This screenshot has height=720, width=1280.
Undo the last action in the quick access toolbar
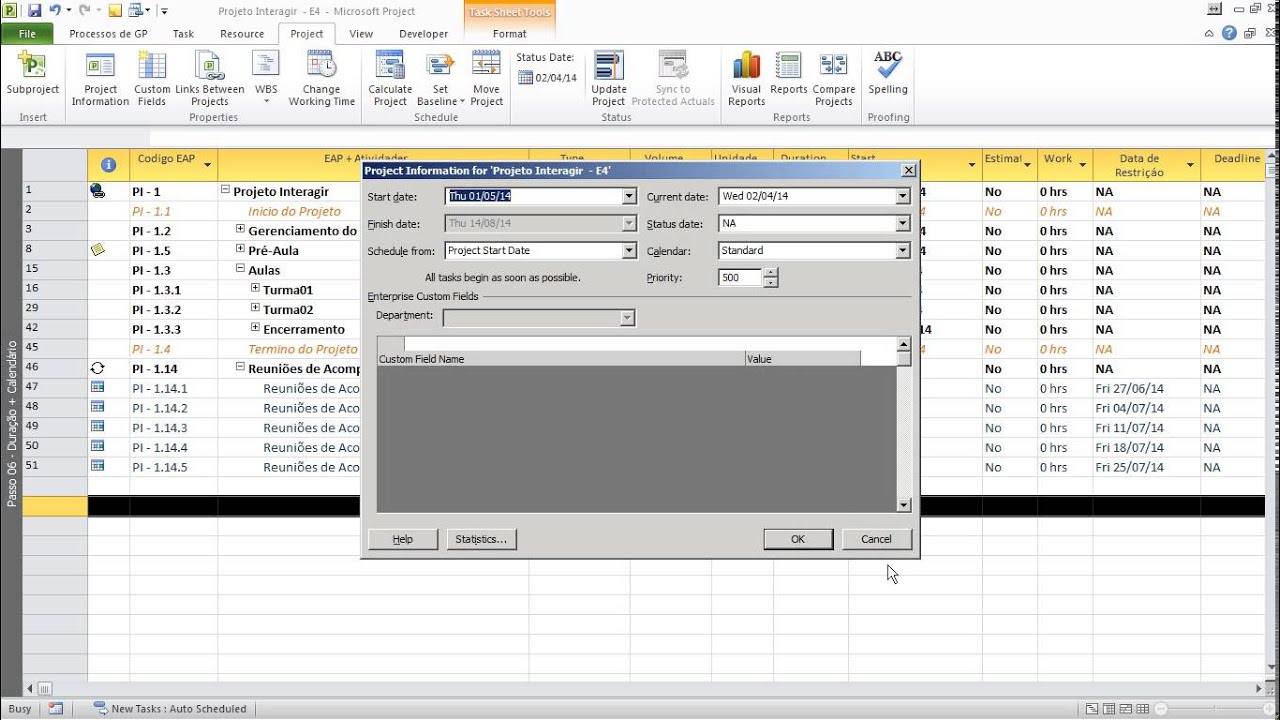coord(56,10)
